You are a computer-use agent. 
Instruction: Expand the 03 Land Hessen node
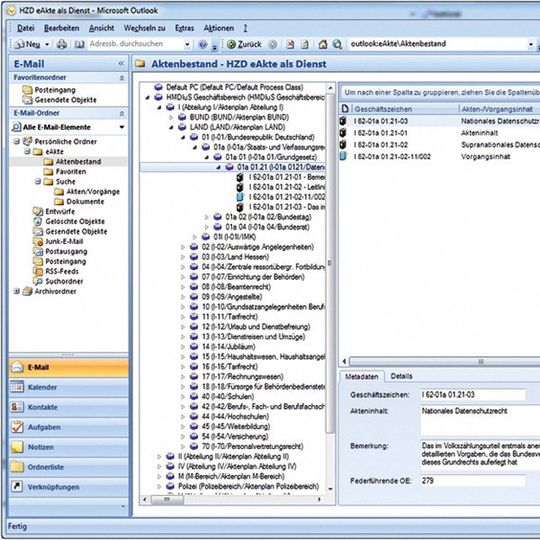click(x=183, y=257)
